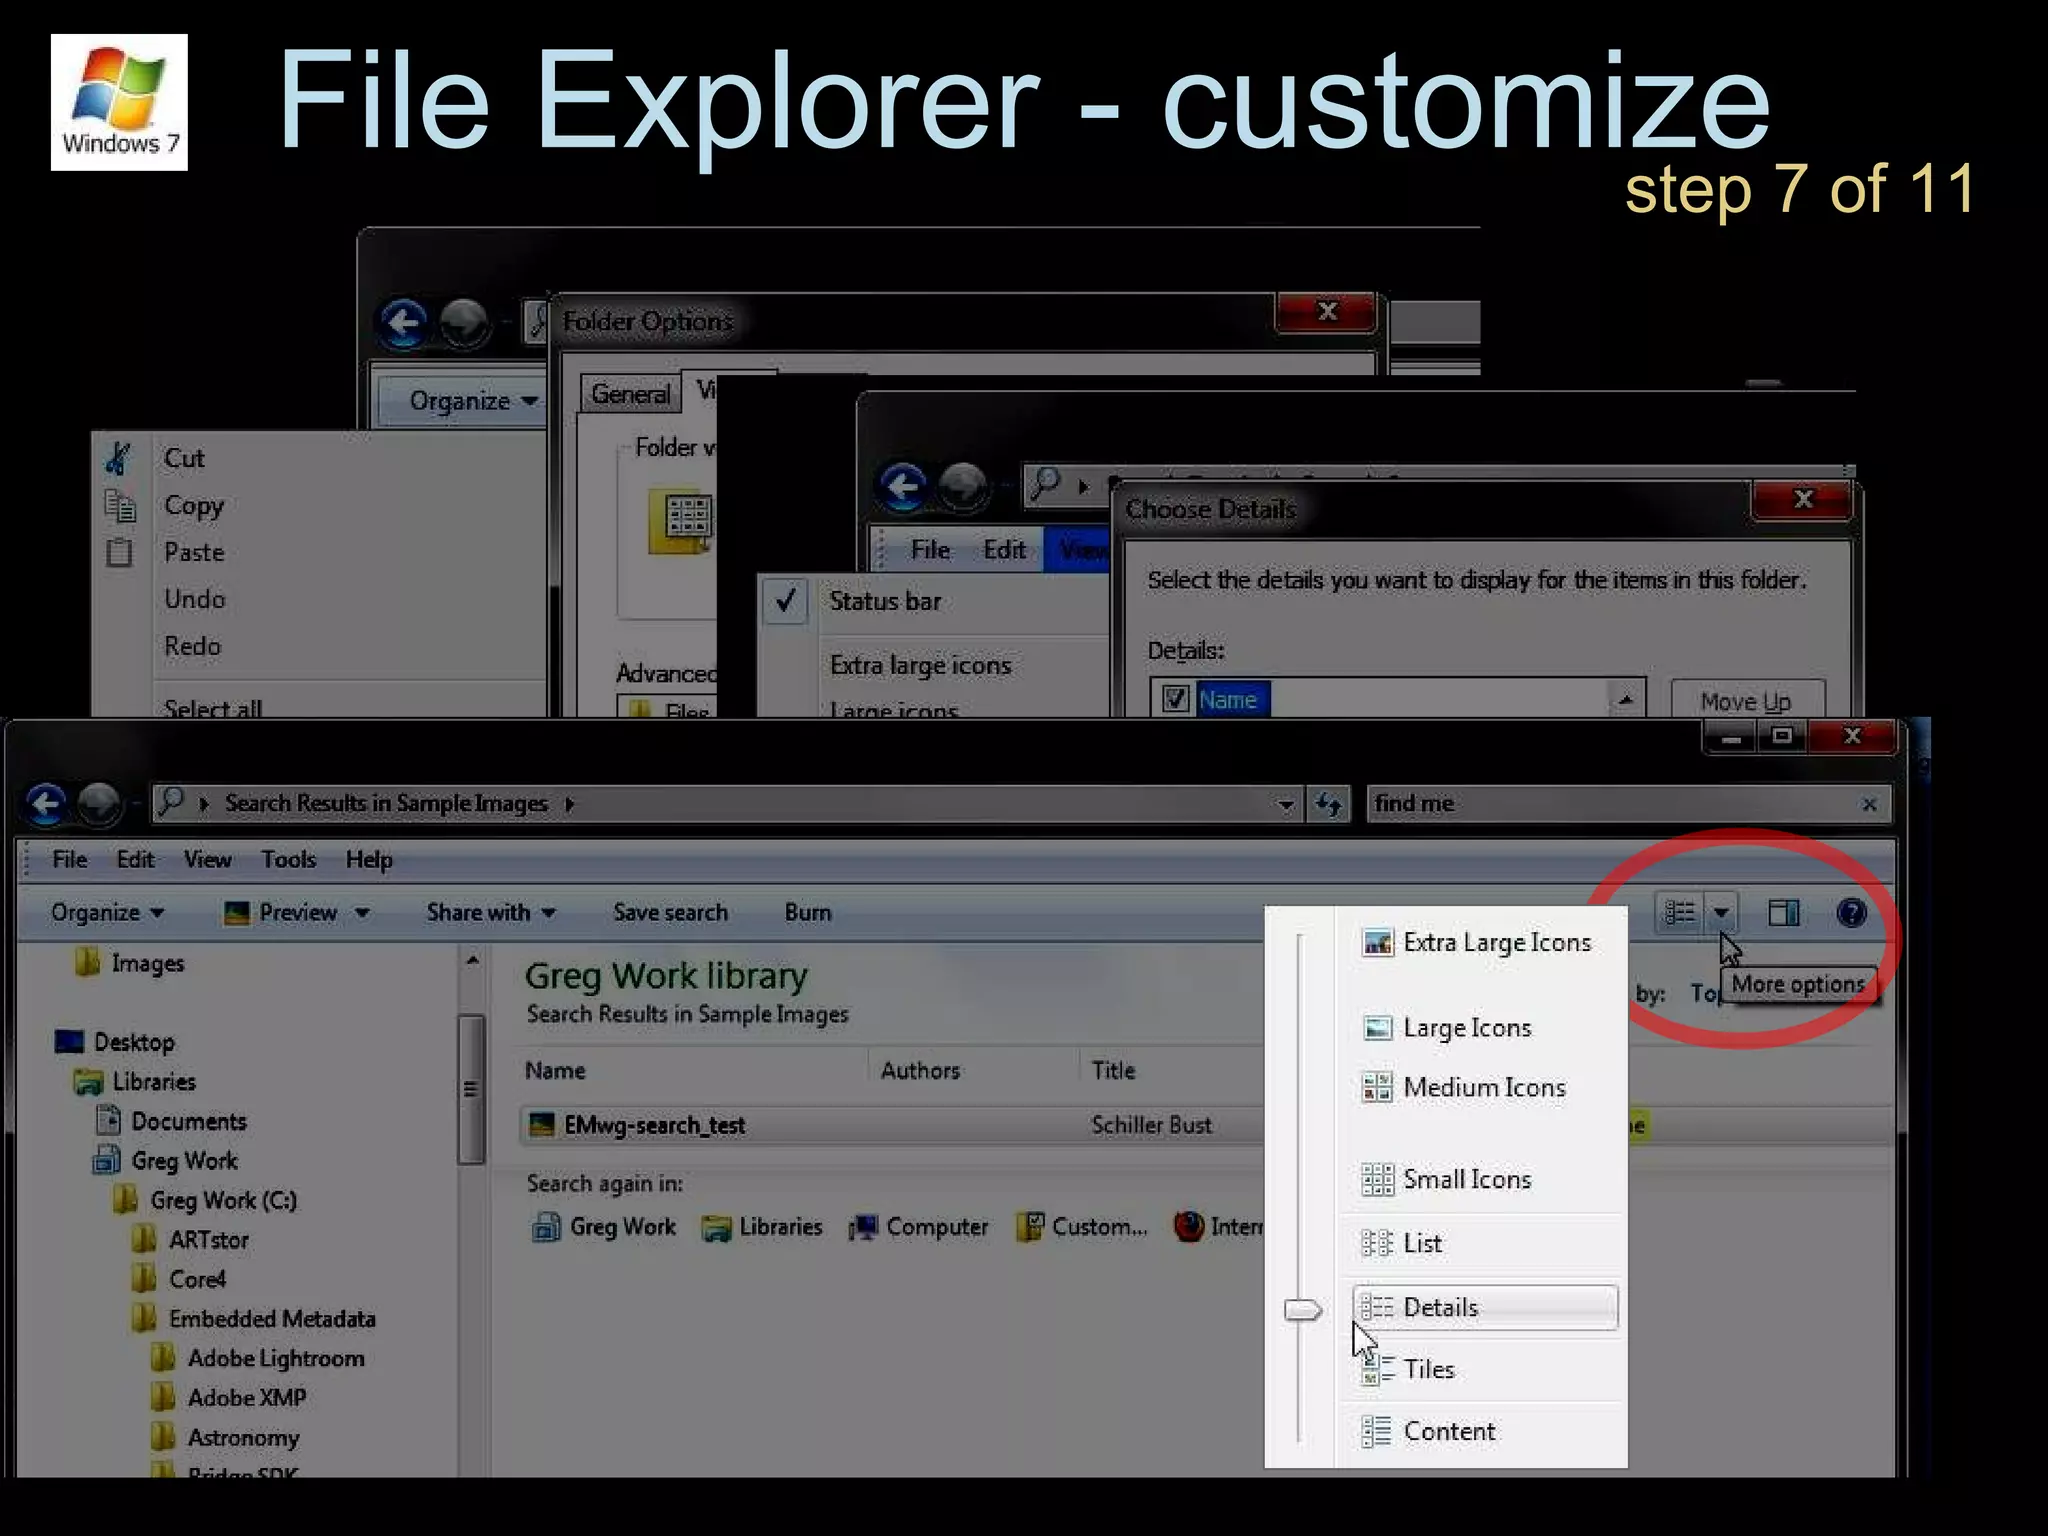The width and height of the screenshot is (2048, 1536).
Task: Sort by the Title column header
Action: pyautogui.click(x=1113, y=1070)
